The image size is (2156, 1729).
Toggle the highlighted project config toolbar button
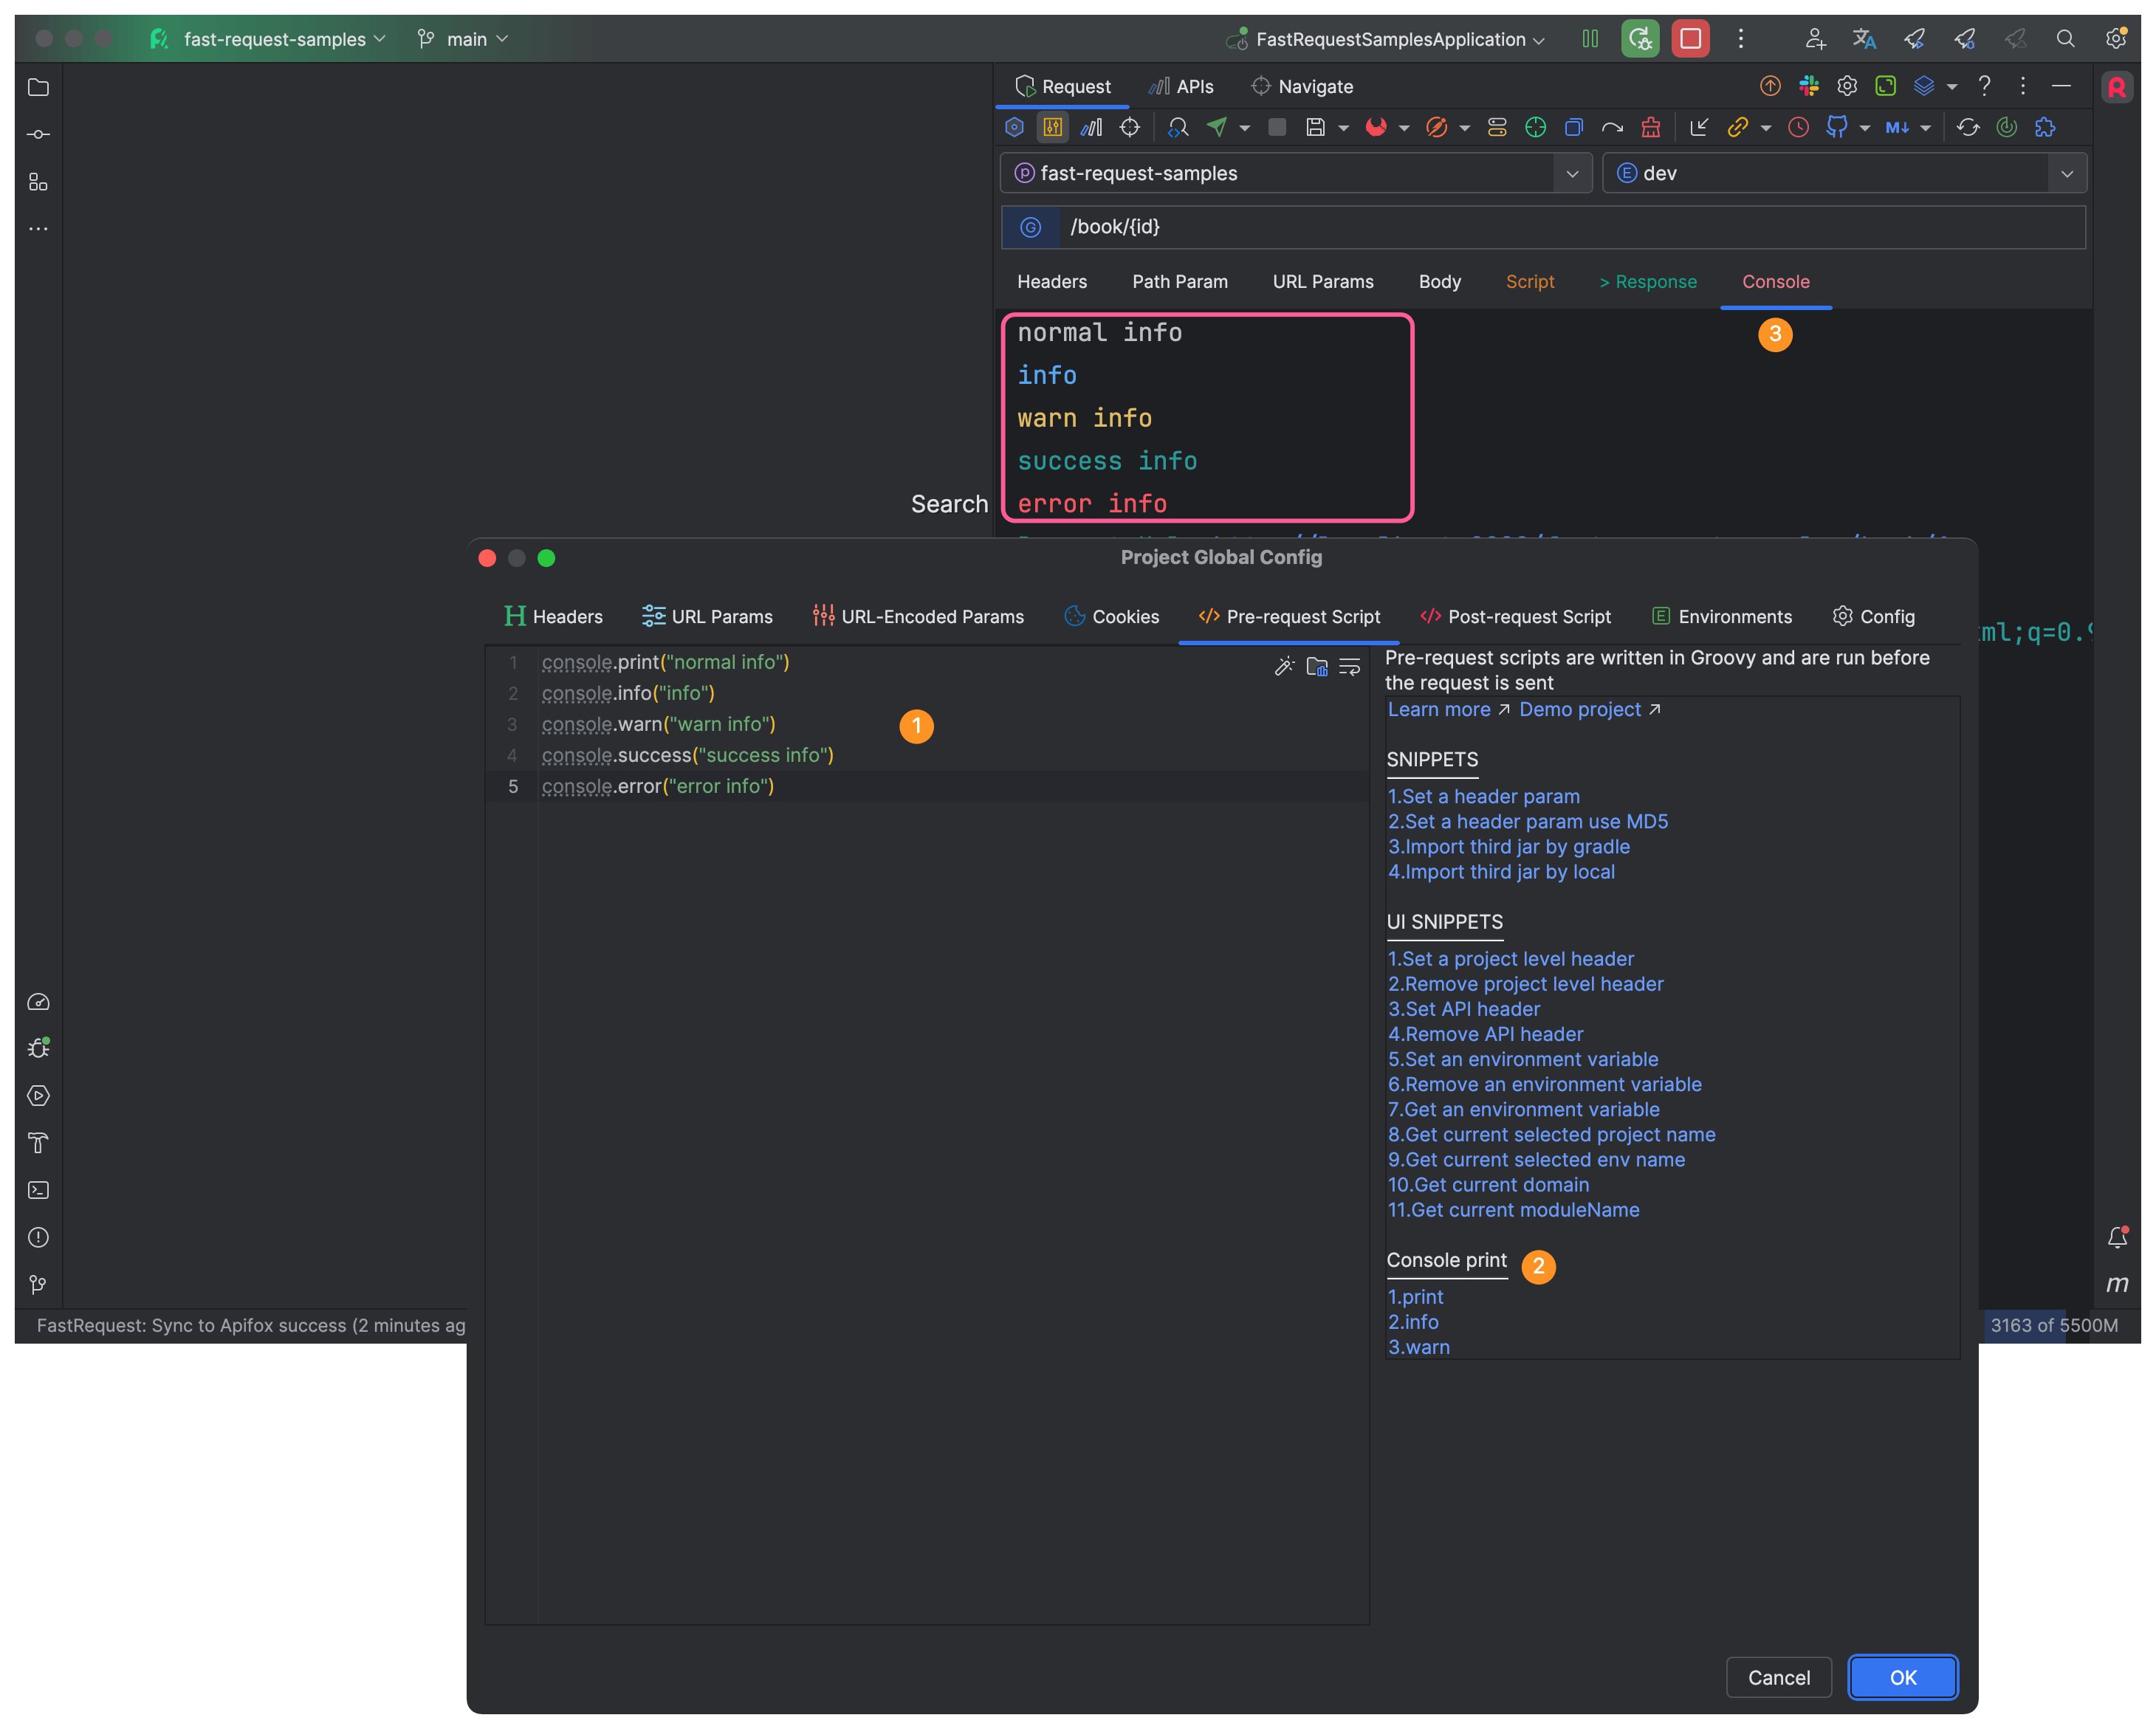pos(1052,127)
